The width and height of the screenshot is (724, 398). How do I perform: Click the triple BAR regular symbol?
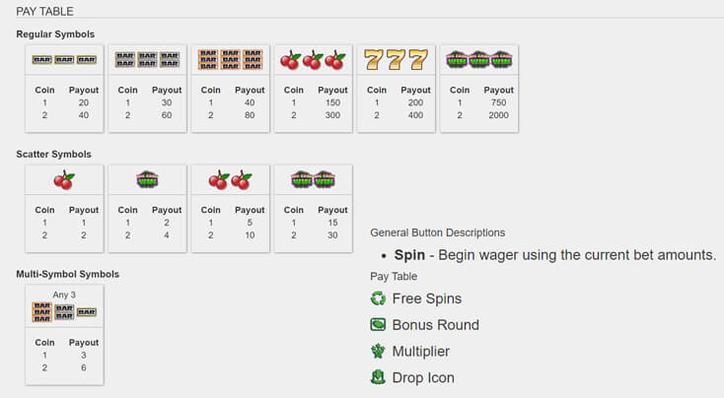230,60
